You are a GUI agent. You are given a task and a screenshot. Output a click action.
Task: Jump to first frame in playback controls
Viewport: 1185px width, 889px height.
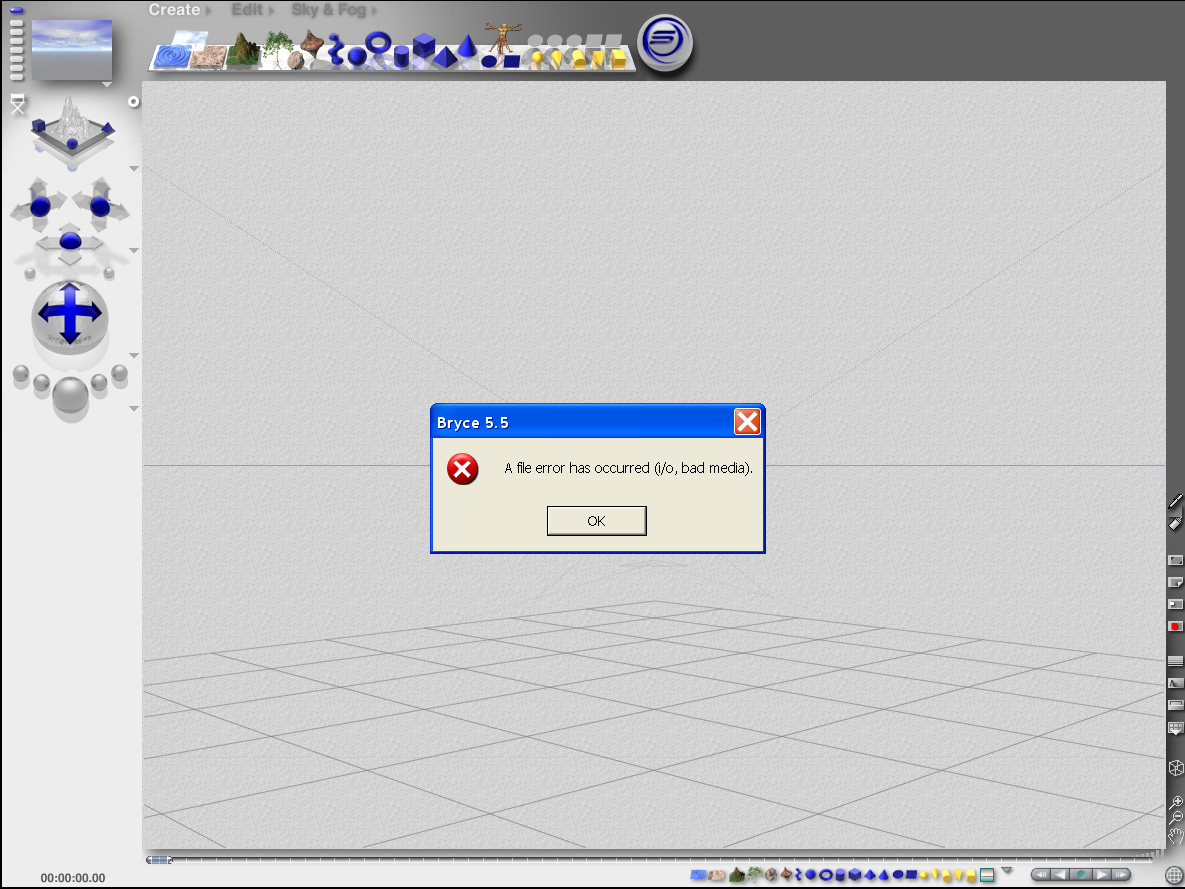point(1041,875)
